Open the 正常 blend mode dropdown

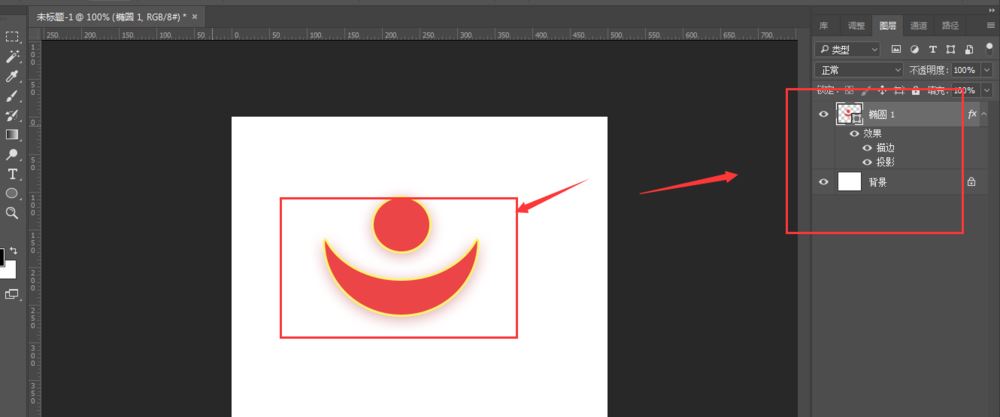(859, 70)
